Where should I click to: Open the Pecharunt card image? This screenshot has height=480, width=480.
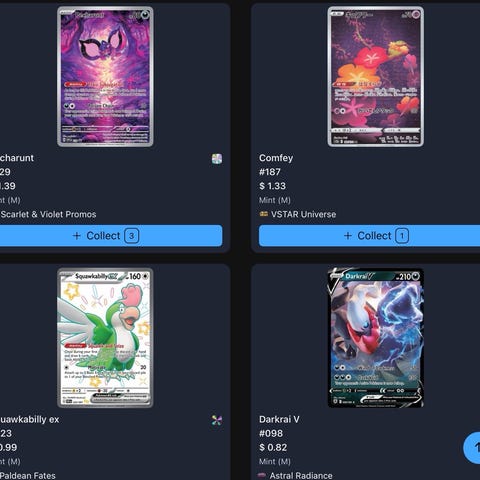click(x=105, y=77)
